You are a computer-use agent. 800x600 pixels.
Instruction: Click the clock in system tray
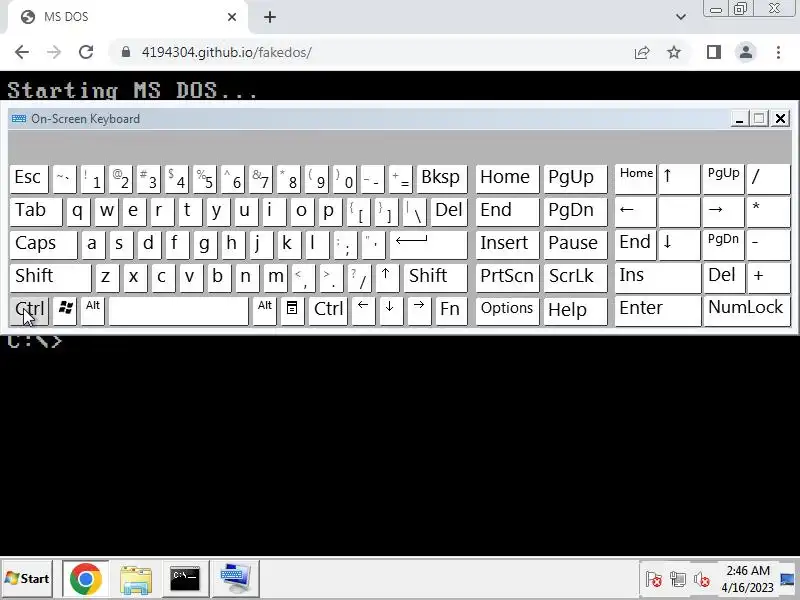747,579
